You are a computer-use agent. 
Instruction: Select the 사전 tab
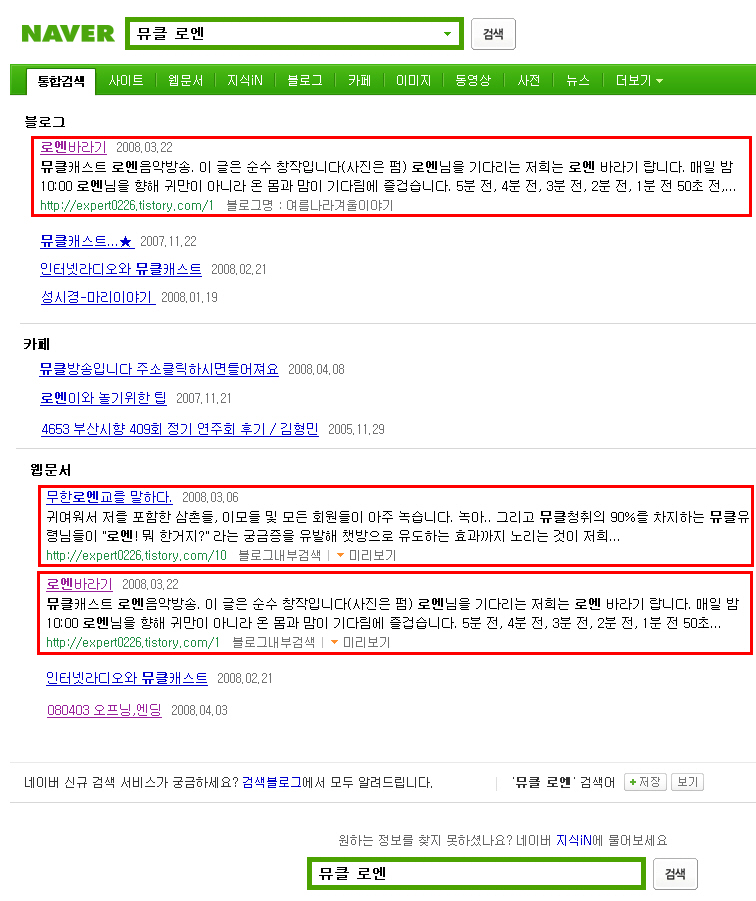click(x=529, y=80)
